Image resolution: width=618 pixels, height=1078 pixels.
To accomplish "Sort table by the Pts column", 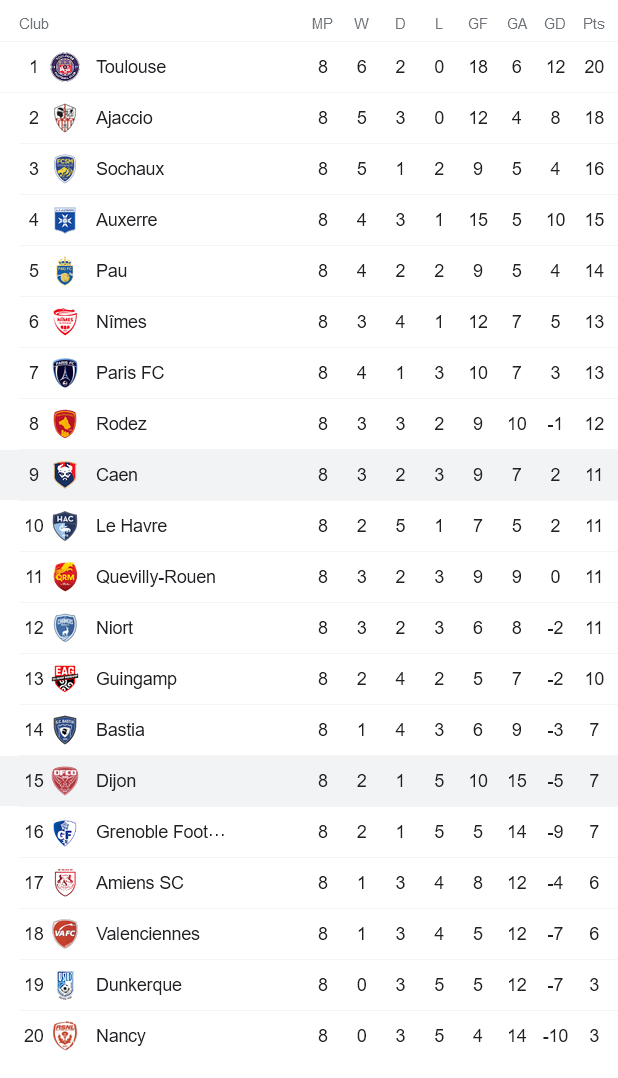I will point(594,23).
